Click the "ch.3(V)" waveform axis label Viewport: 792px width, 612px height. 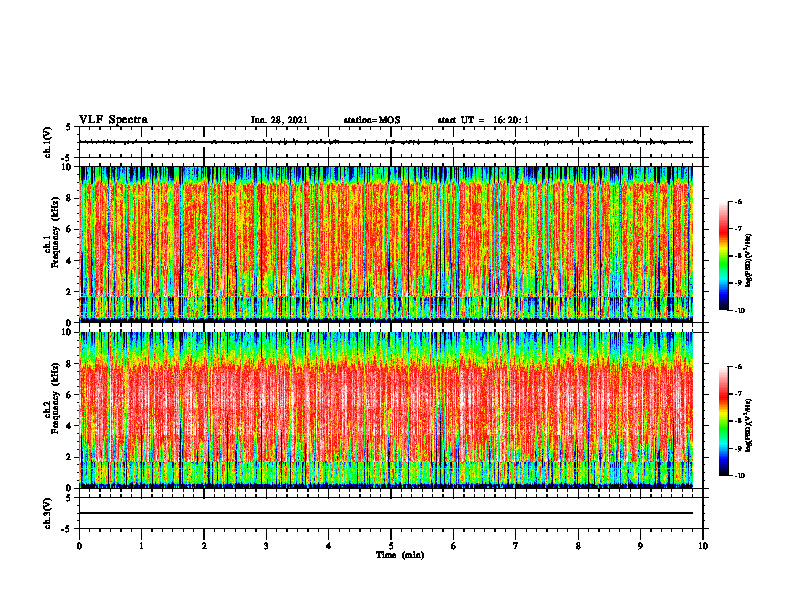point(47,513)
